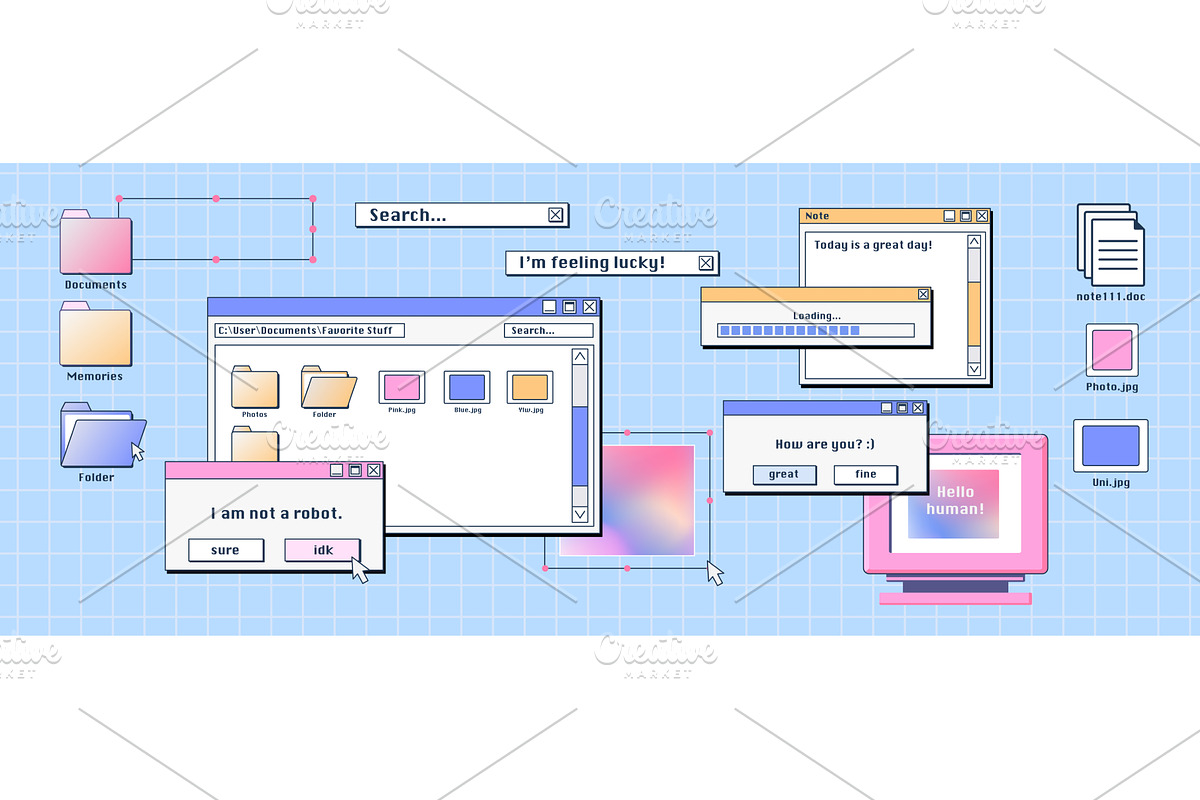Choose the "fine" button
Screen dimensions: 1200x800
point(866,475)
